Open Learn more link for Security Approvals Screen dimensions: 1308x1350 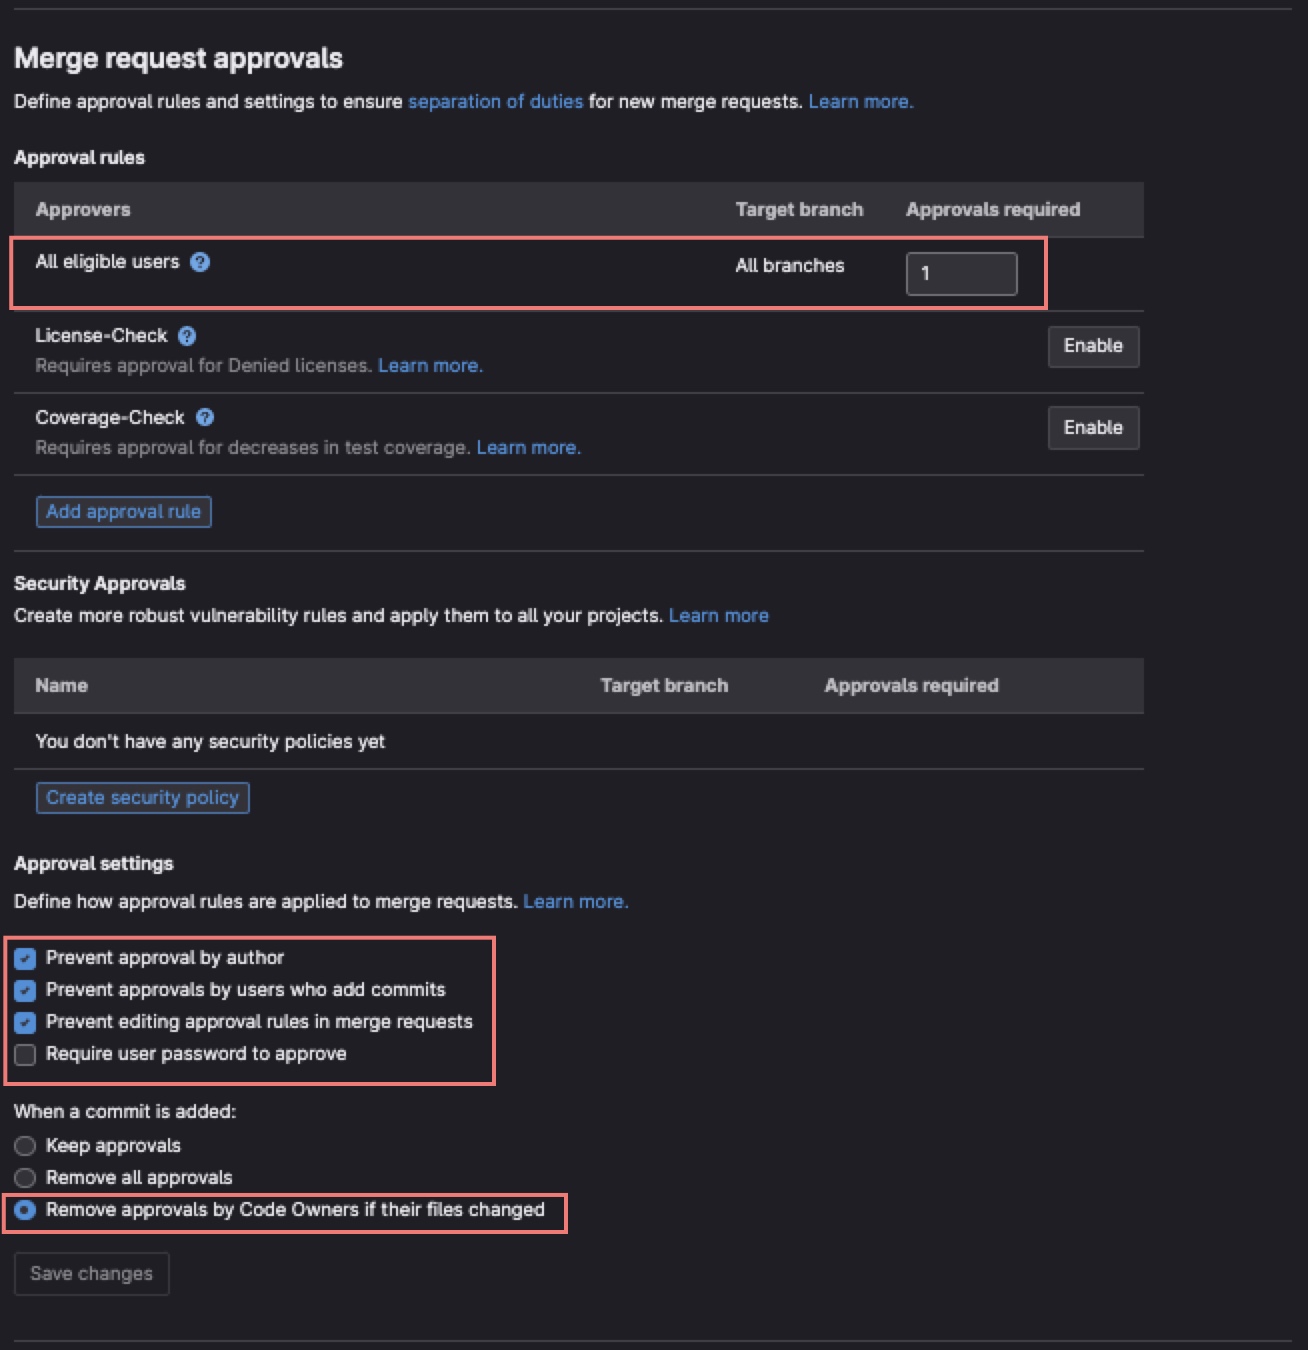click(x=718, y=616)
